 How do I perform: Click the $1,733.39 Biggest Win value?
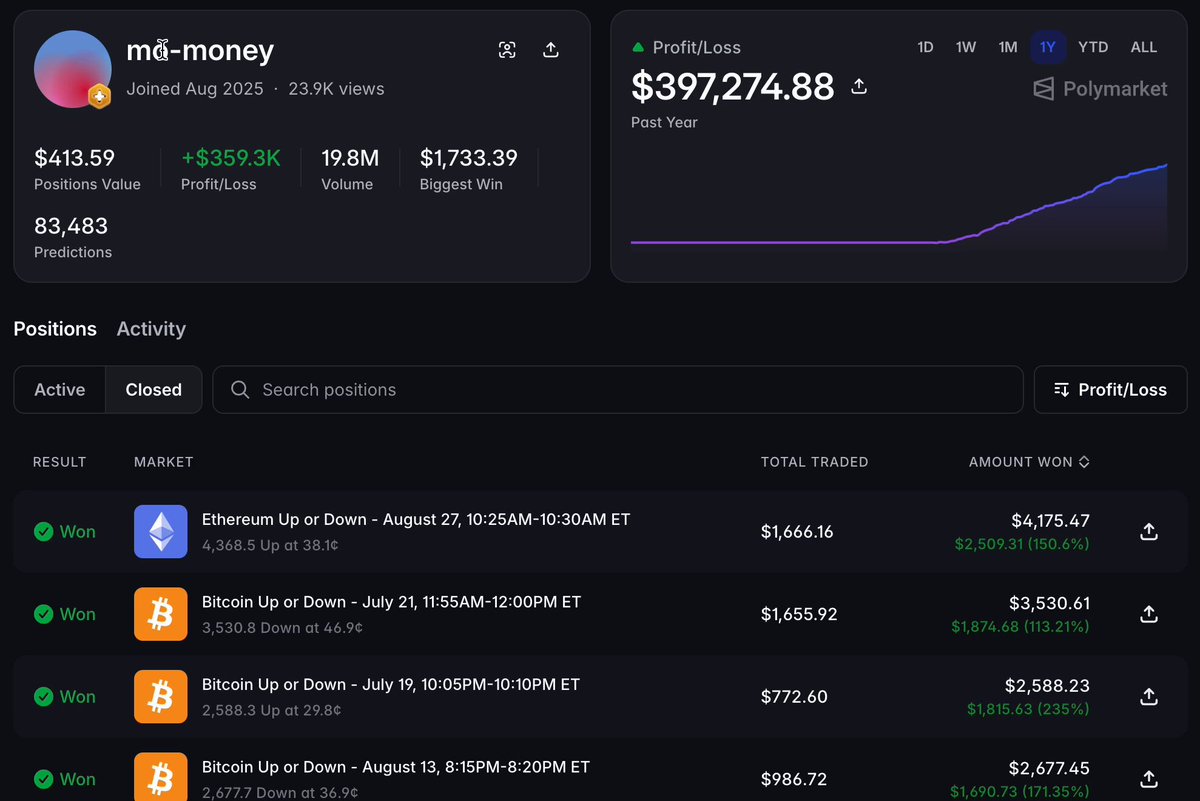469,158
